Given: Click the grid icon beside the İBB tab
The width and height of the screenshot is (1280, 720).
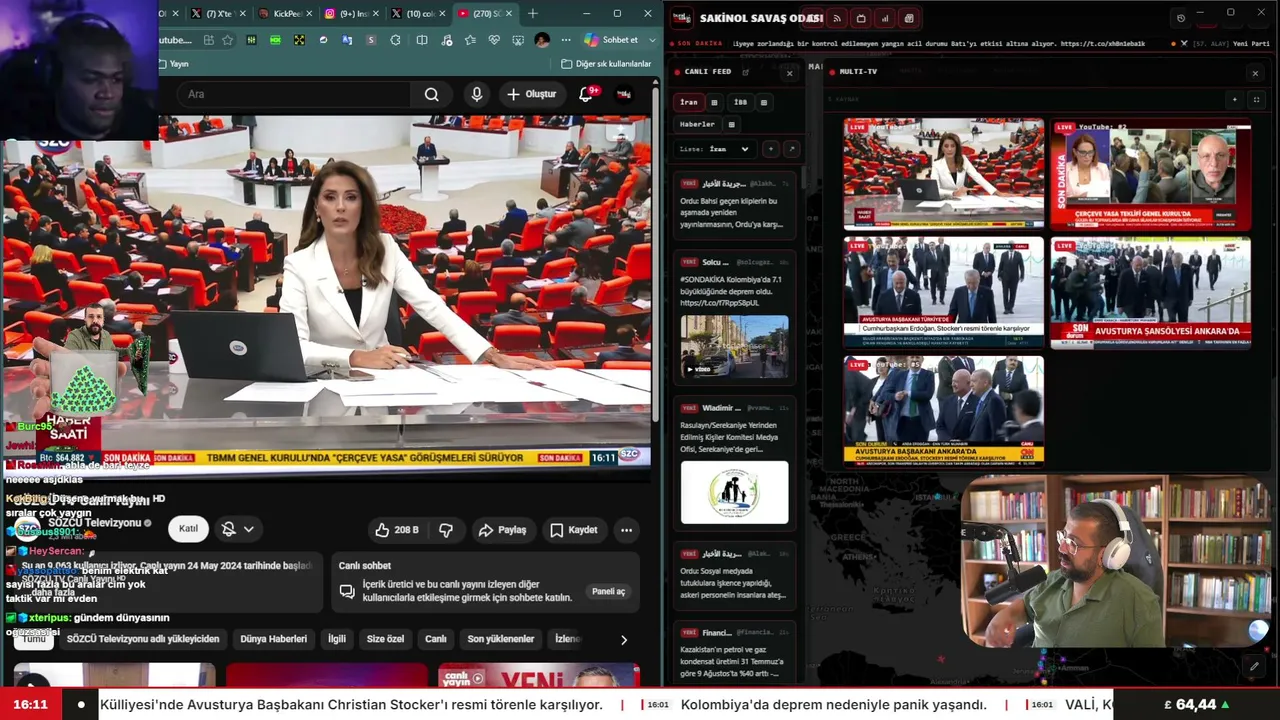Looking at the screenshot, I should click(764, 102).
